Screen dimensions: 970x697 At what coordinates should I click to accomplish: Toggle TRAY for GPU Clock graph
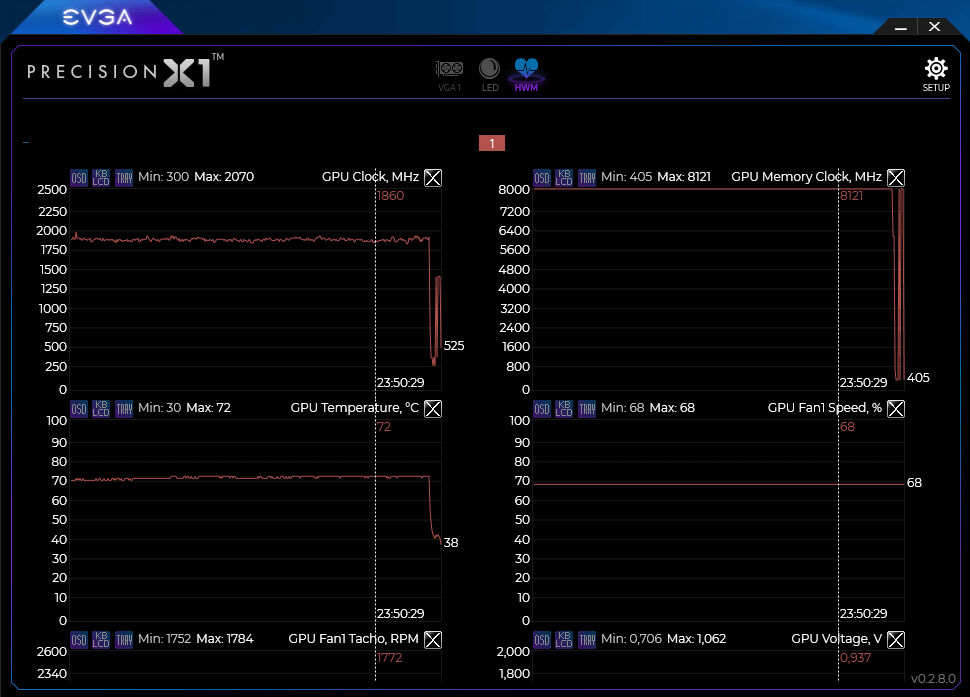click(124, 178)
